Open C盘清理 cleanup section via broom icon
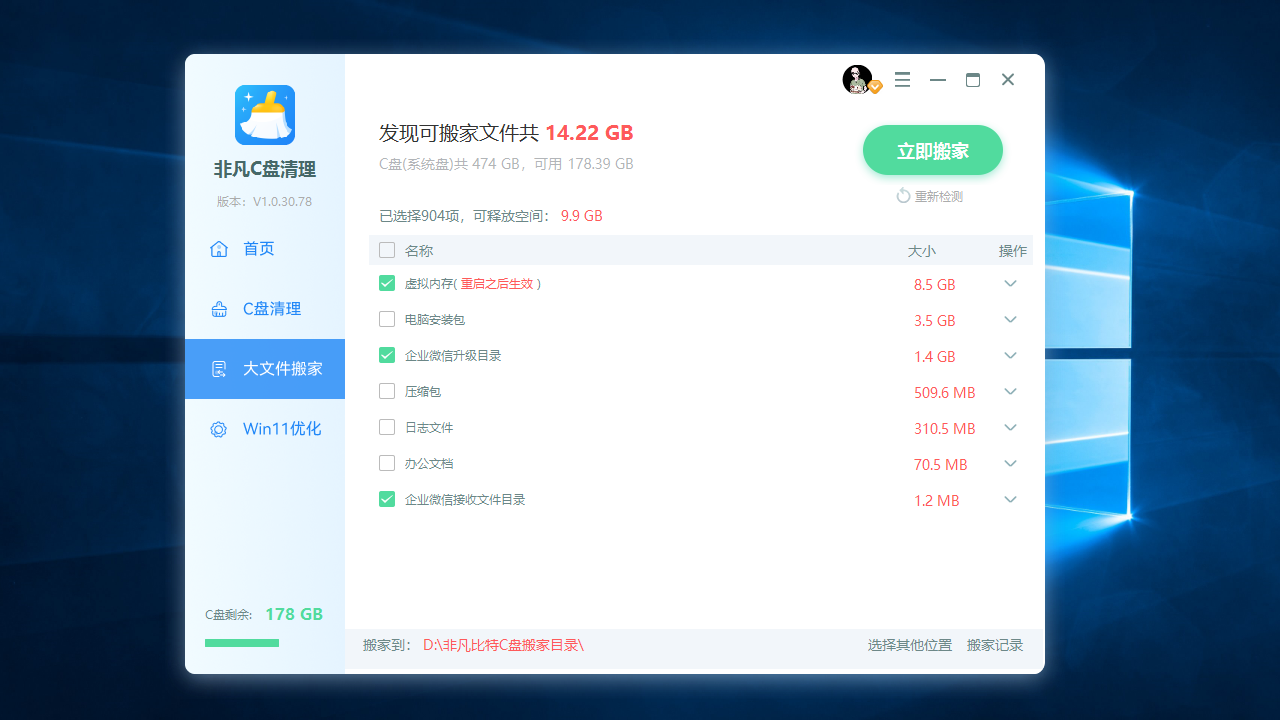Viewport: 1280px width, 720px height. pos(218,308)
